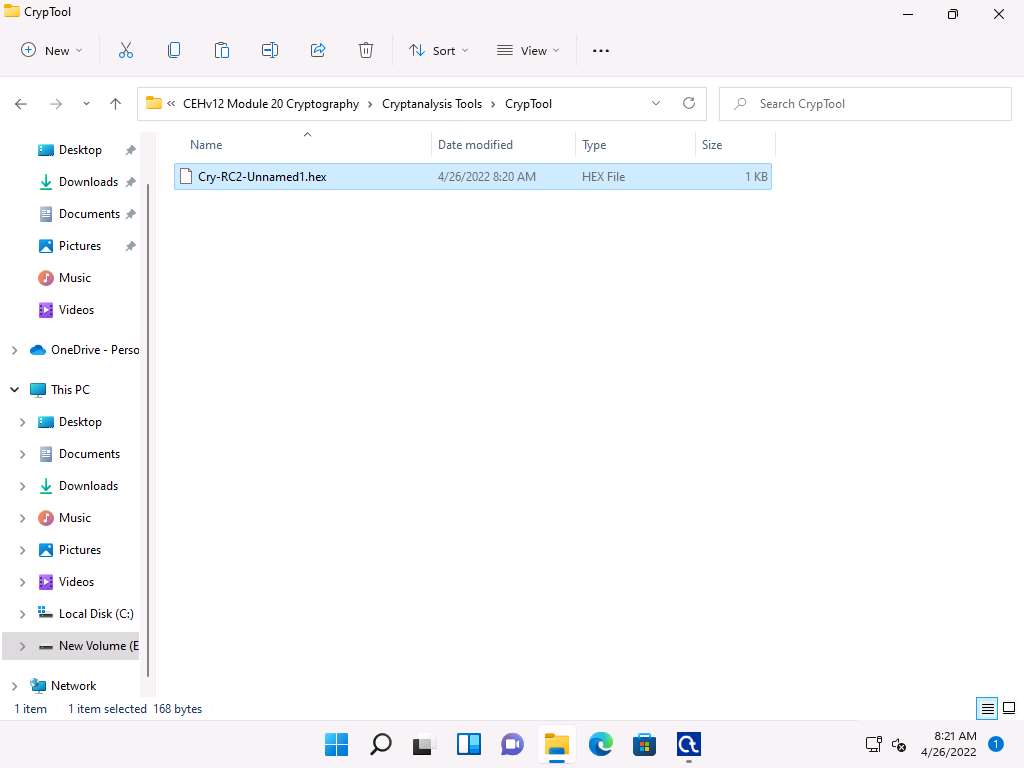The width and height of the screenshot is (1024, 768).
Task: Sort files by Date modified column
Action: 475,145
